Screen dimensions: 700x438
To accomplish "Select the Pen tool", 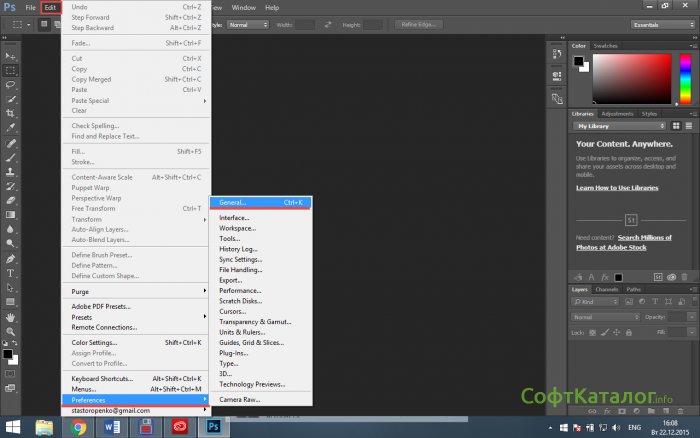I will coord(11,258).
